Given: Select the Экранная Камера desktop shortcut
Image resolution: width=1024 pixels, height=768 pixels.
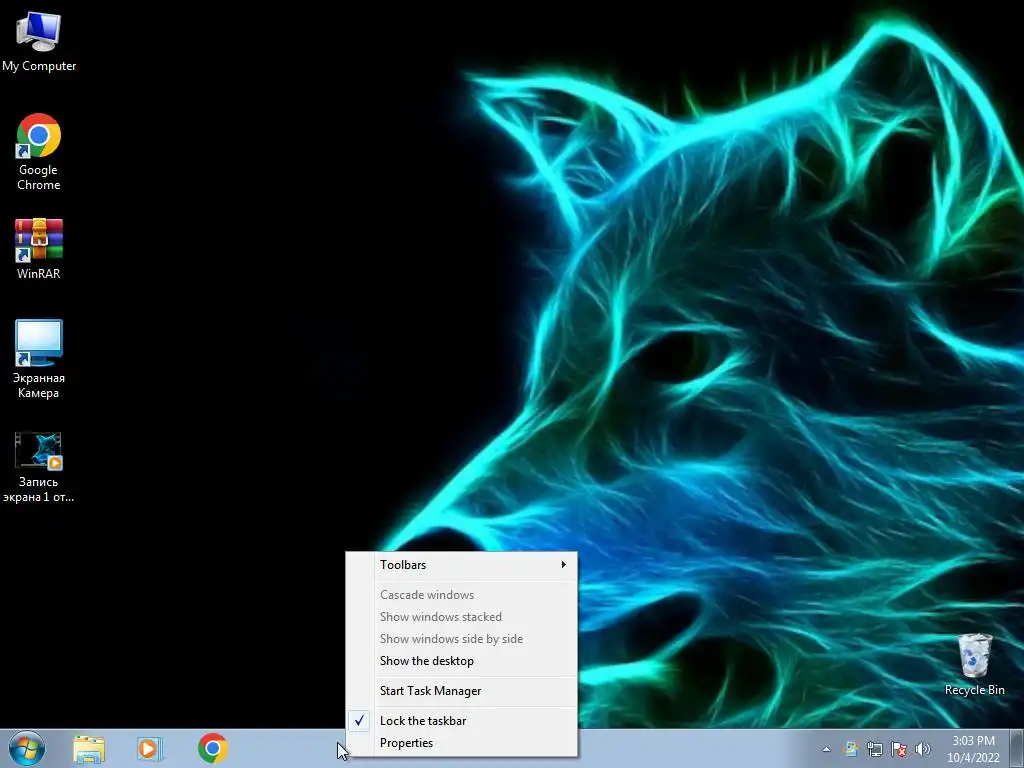Looking at the screenshot, I should (39, 359).
